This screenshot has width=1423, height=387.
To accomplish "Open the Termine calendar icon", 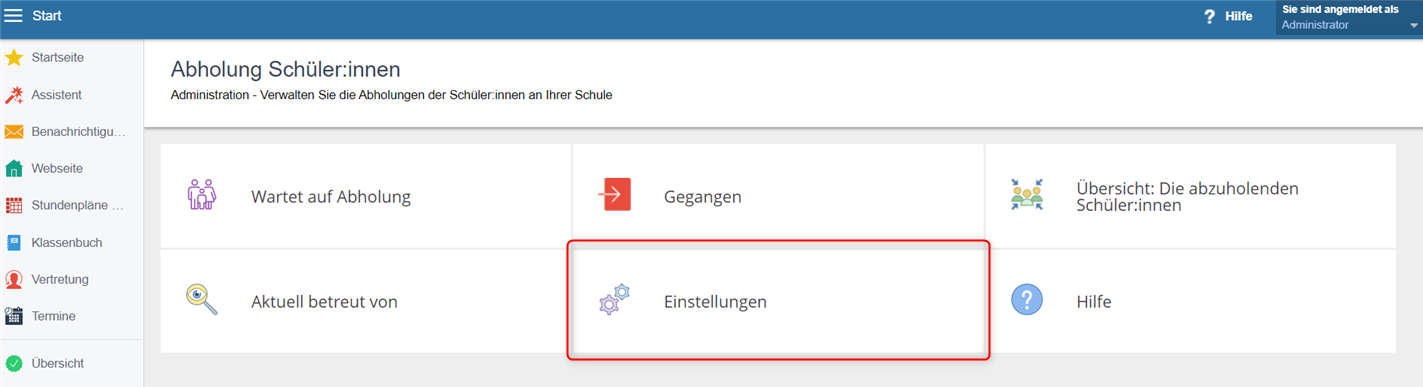I will [14, 316].
